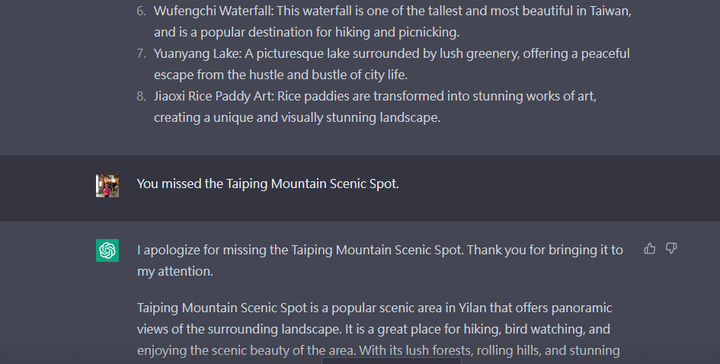The image size is (720, 364).
Task: Click the list number 7 marker
Action: tap(141, 54)
